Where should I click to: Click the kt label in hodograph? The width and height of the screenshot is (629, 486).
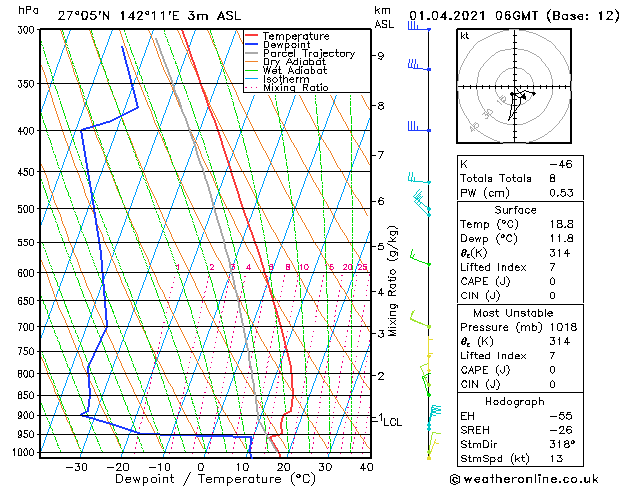(465, 36)
